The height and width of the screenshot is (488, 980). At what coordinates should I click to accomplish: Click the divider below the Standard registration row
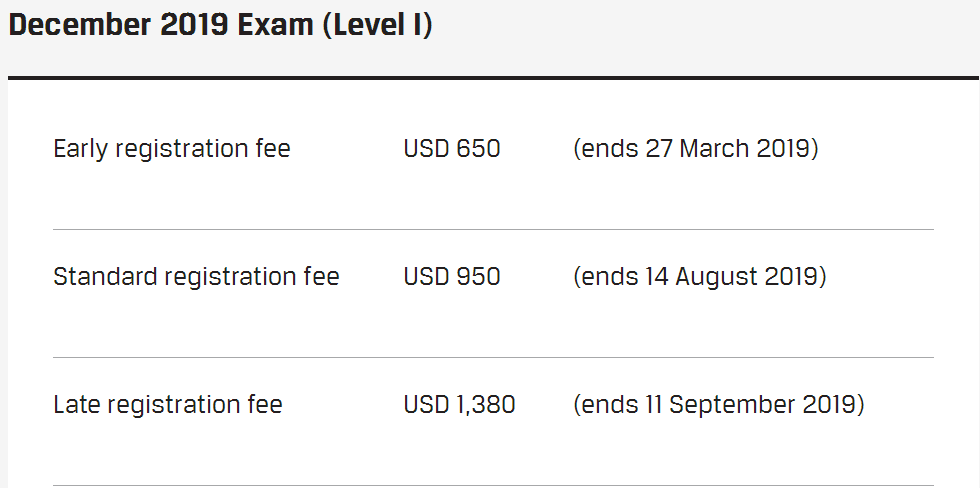[493, 357]
